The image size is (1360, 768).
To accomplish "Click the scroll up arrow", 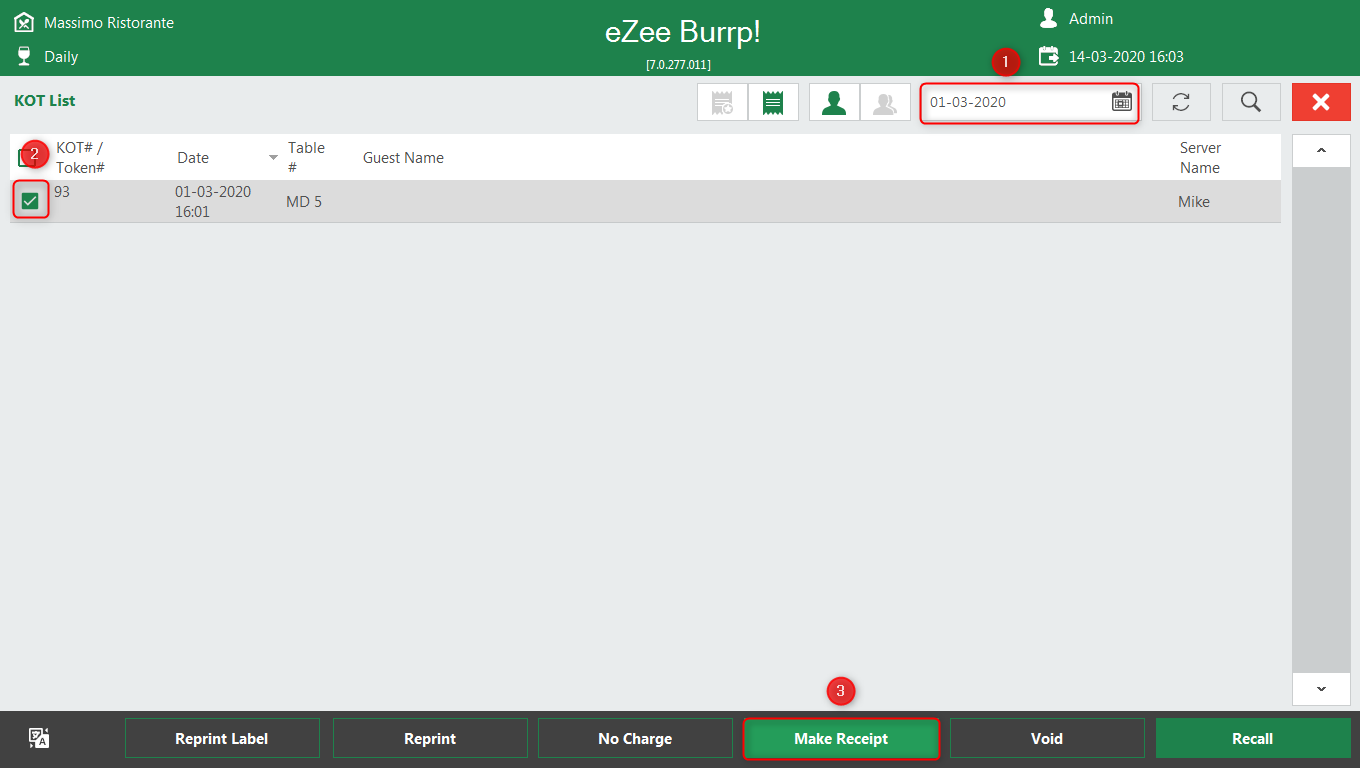I will (x=1321, y=151).
